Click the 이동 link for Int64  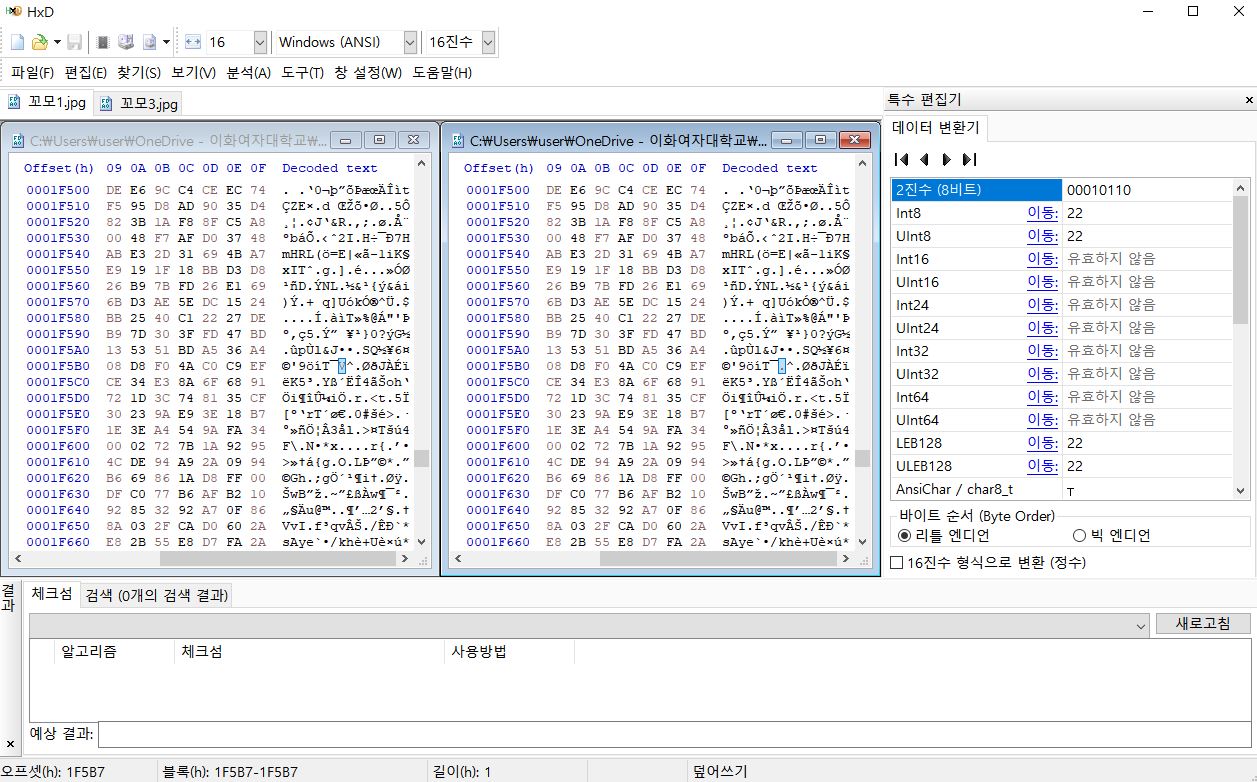pyautogui.click(x=1042, y=397)
